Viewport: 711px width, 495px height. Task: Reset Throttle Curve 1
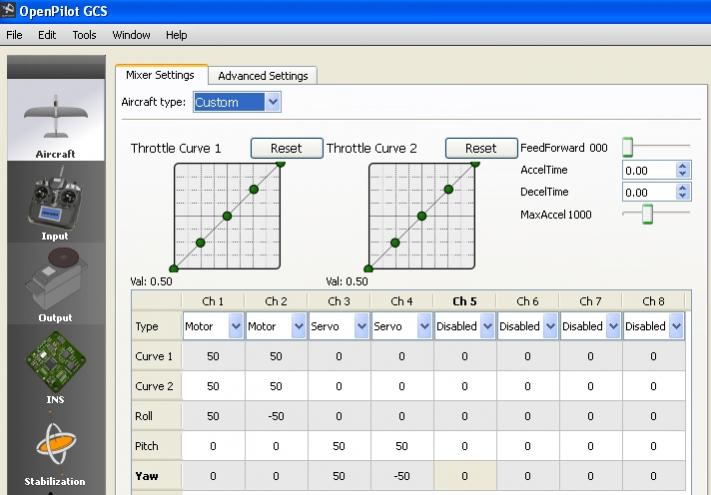[286, 148]
